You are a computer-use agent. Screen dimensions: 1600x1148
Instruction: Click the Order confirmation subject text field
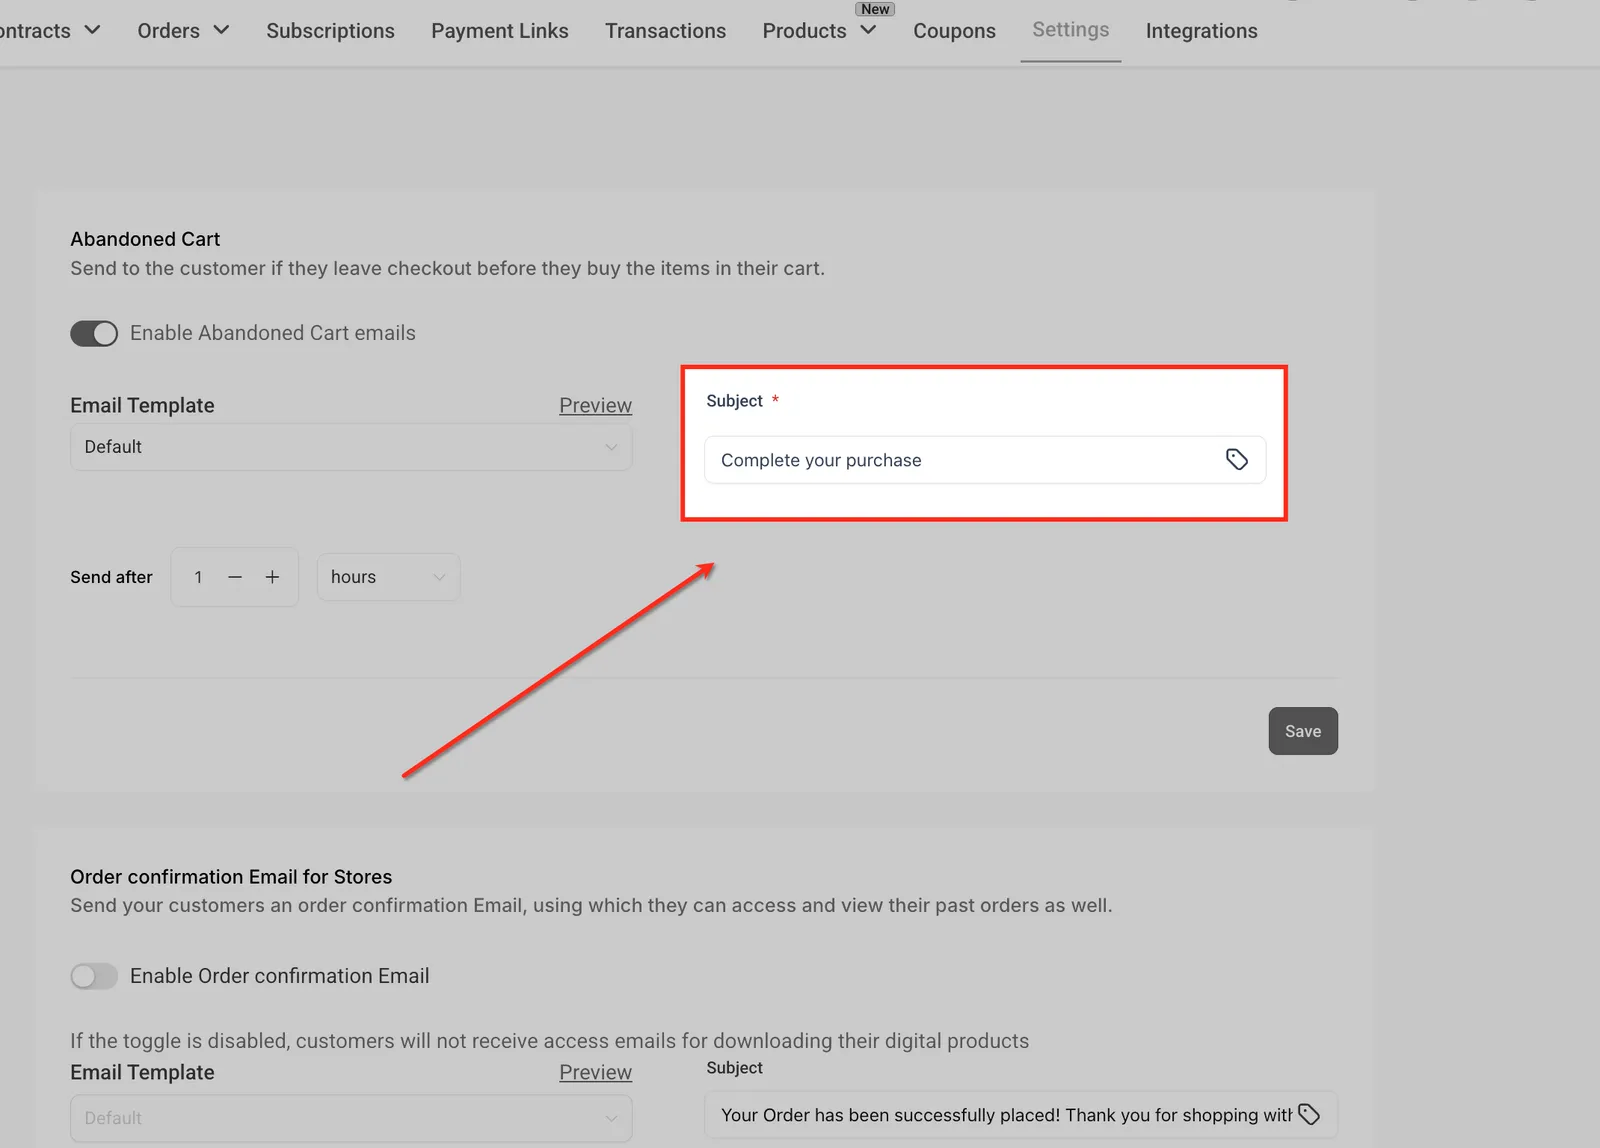point(1021,1115)
